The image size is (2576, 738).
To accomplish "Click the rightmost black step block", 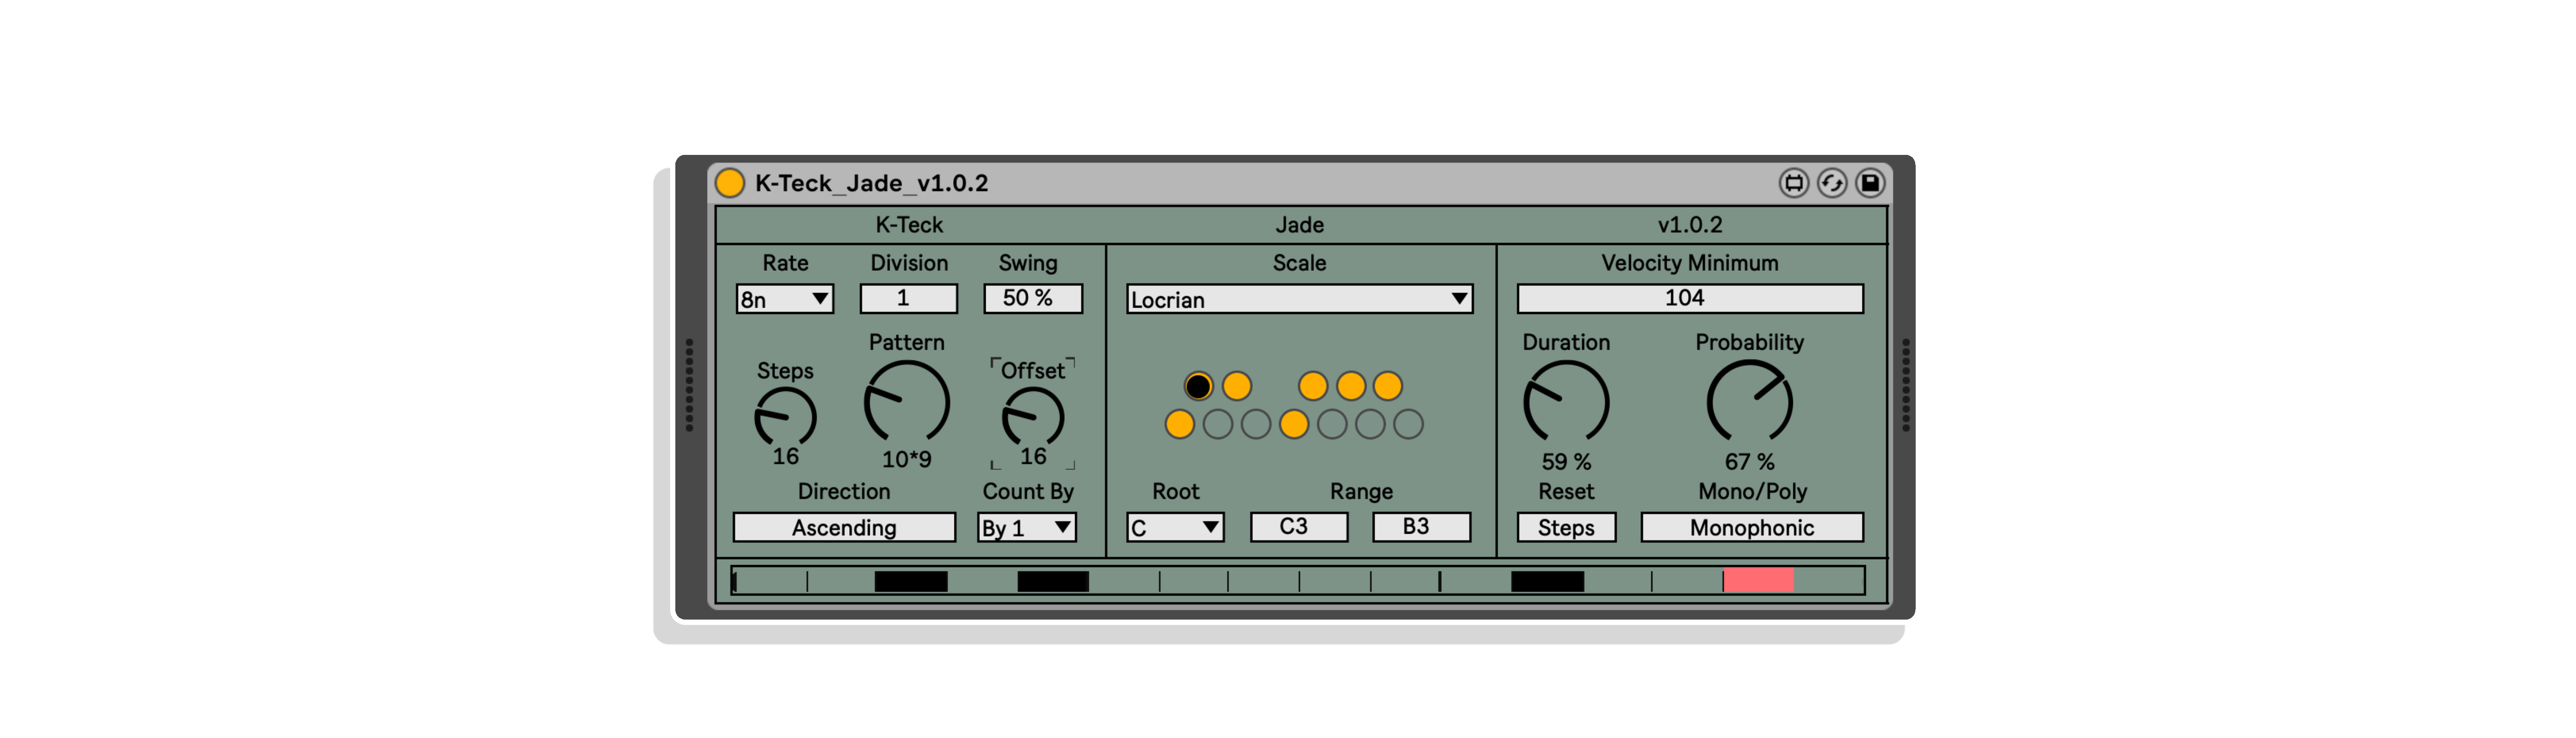I will pyautogui.click(x=1547, y=581).
